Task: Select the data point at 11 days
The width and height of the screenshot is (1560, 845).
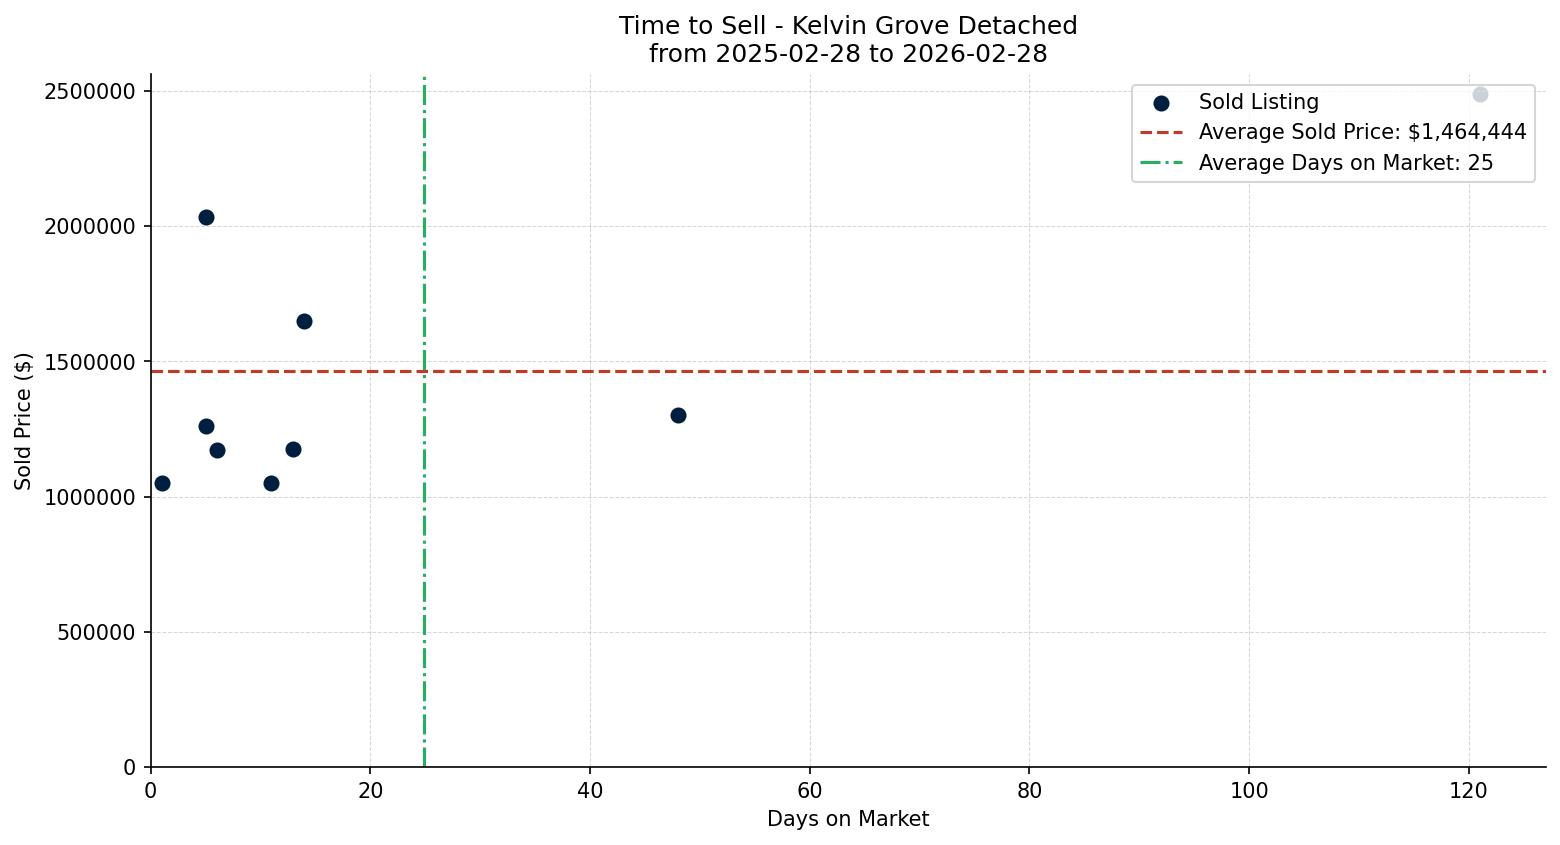Action: point(270,482)
